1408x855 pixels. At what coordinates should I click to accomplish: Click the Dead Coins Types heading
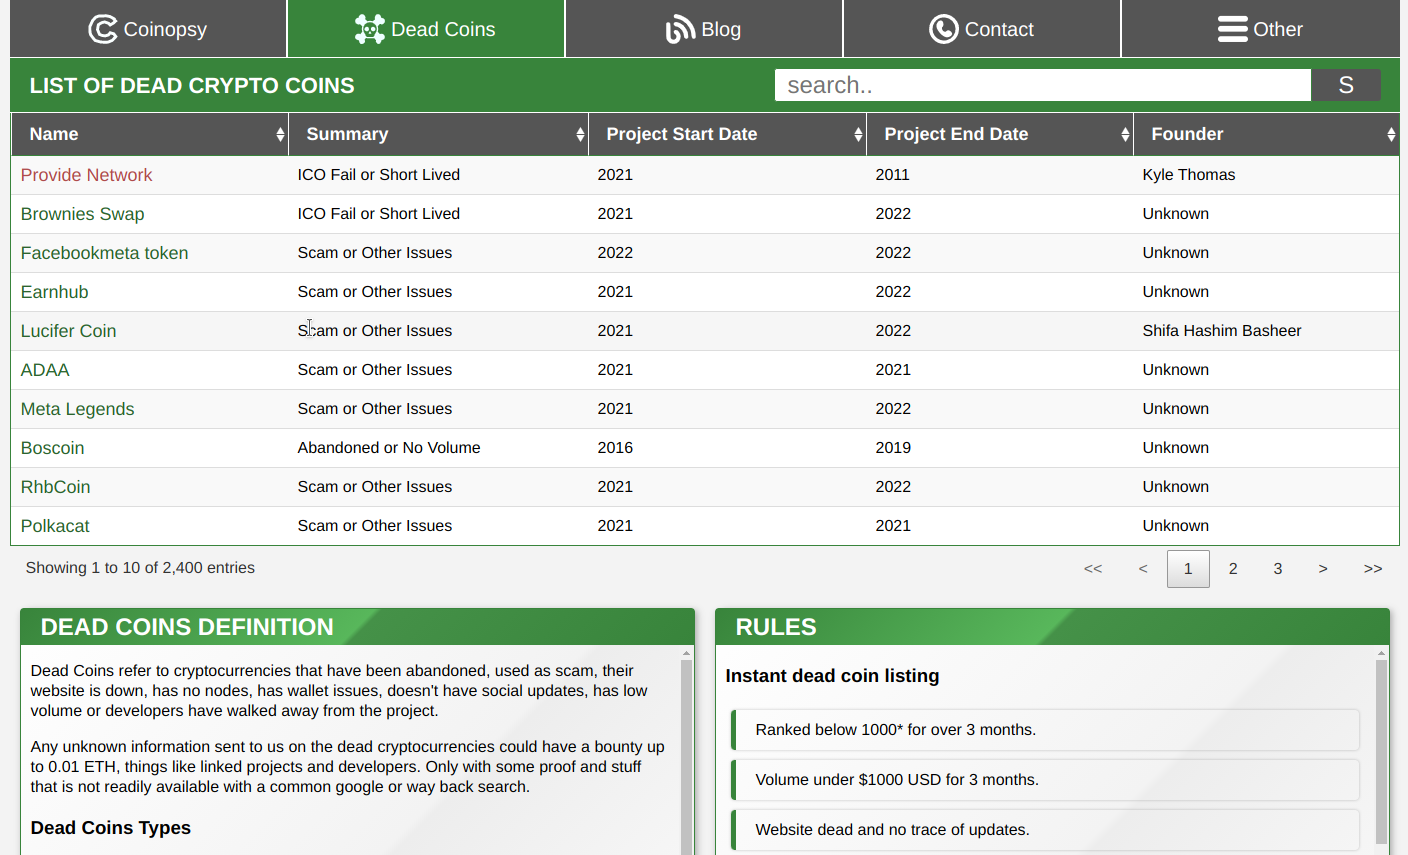(110, 828)
